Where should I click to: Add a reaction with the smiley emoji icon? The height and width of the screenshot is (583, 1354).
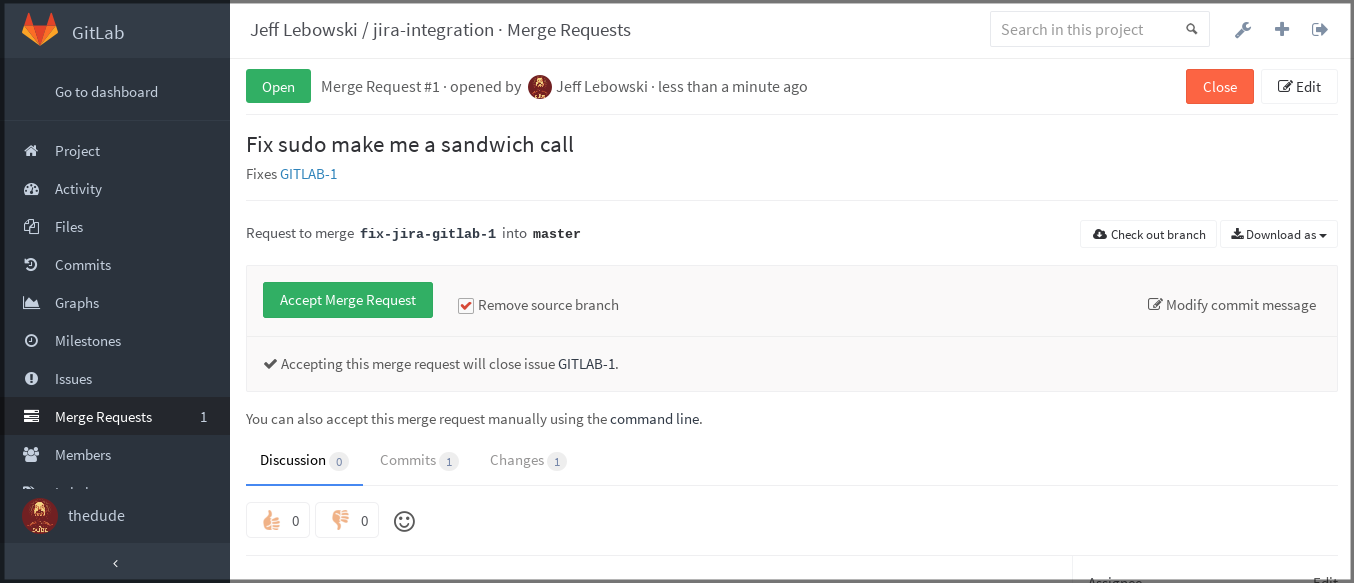(x=404, y=520)
